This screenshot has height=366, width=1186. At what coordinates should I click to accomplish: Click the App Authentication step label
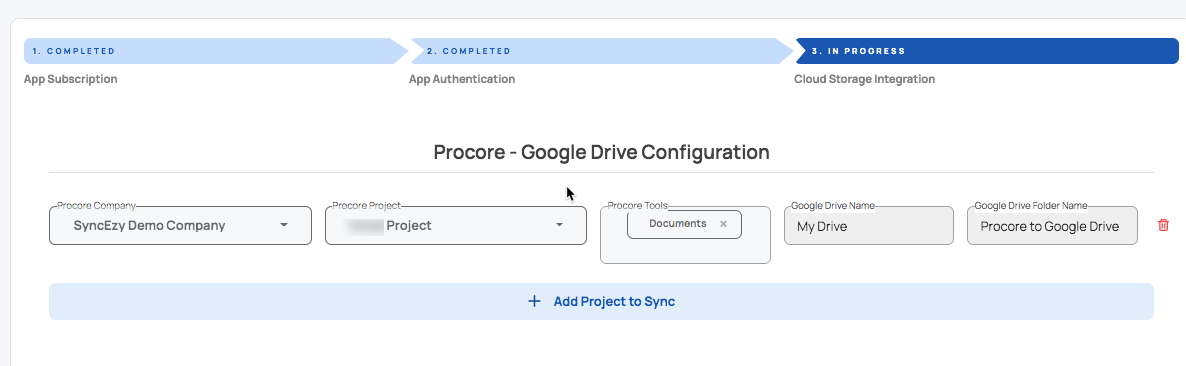[462, 79]
